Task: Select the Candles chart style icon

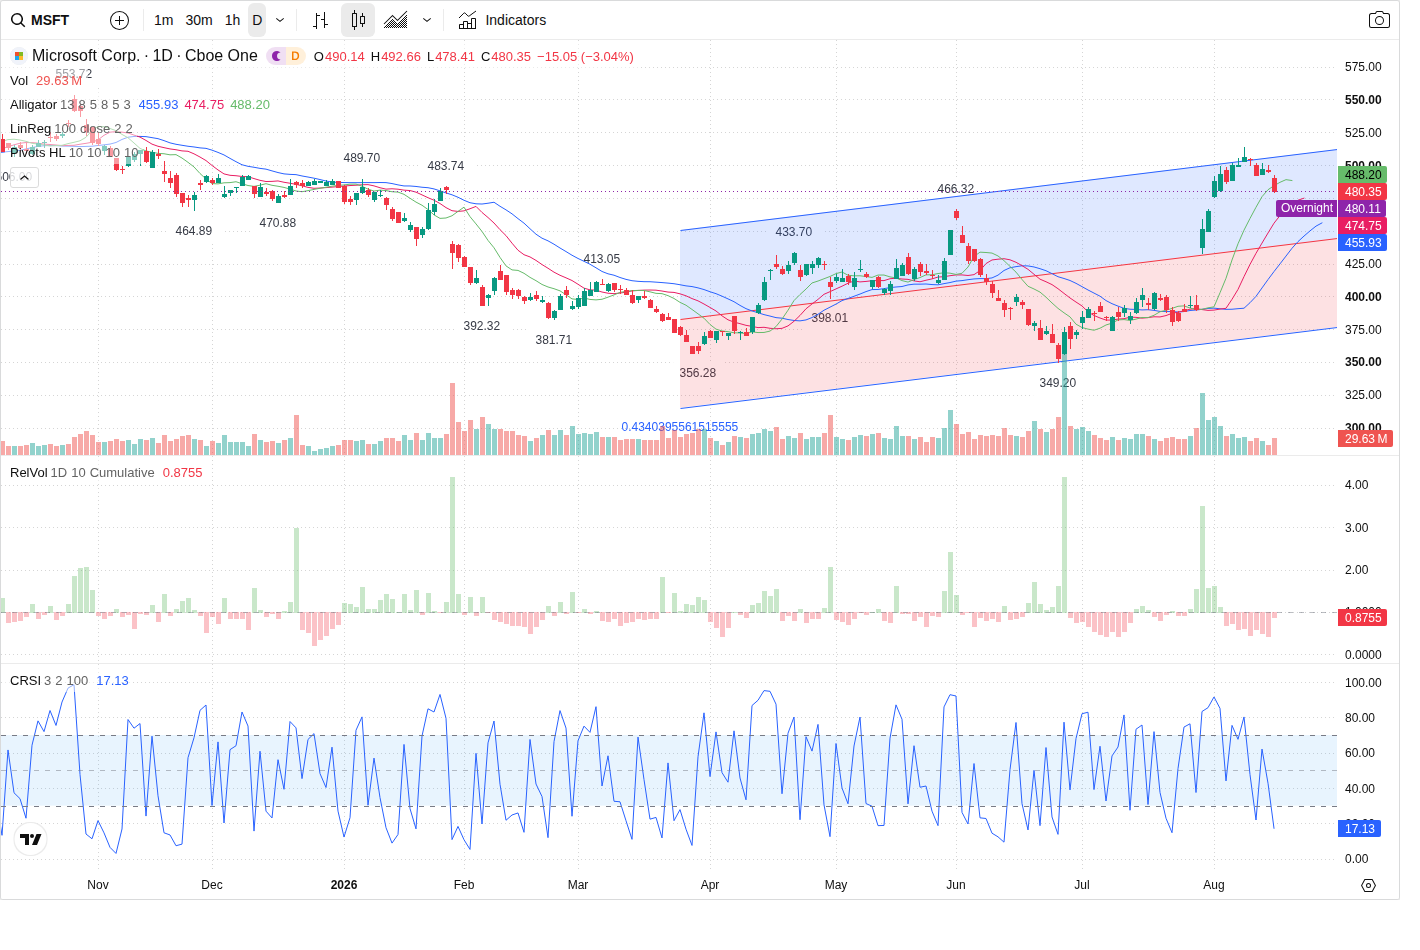Action: point(358,20)
